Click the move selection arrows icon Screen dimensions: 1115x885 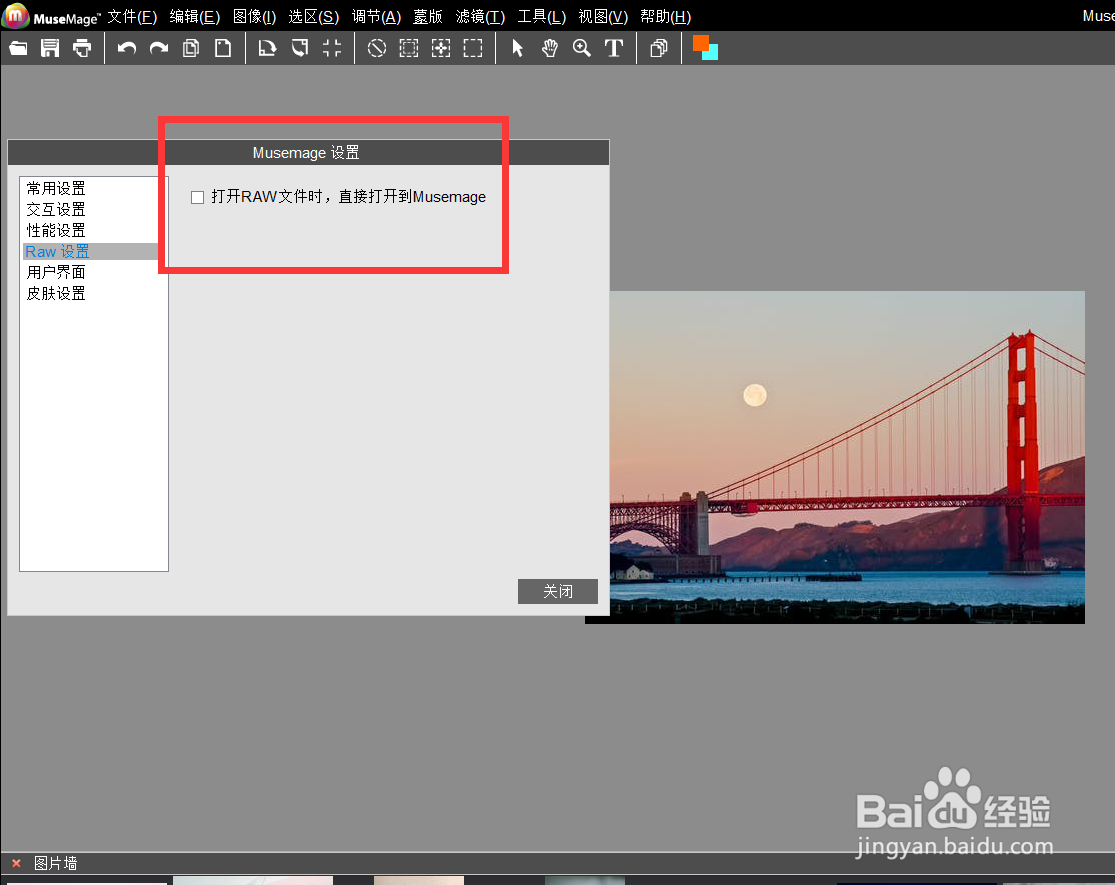click(441, 48)
